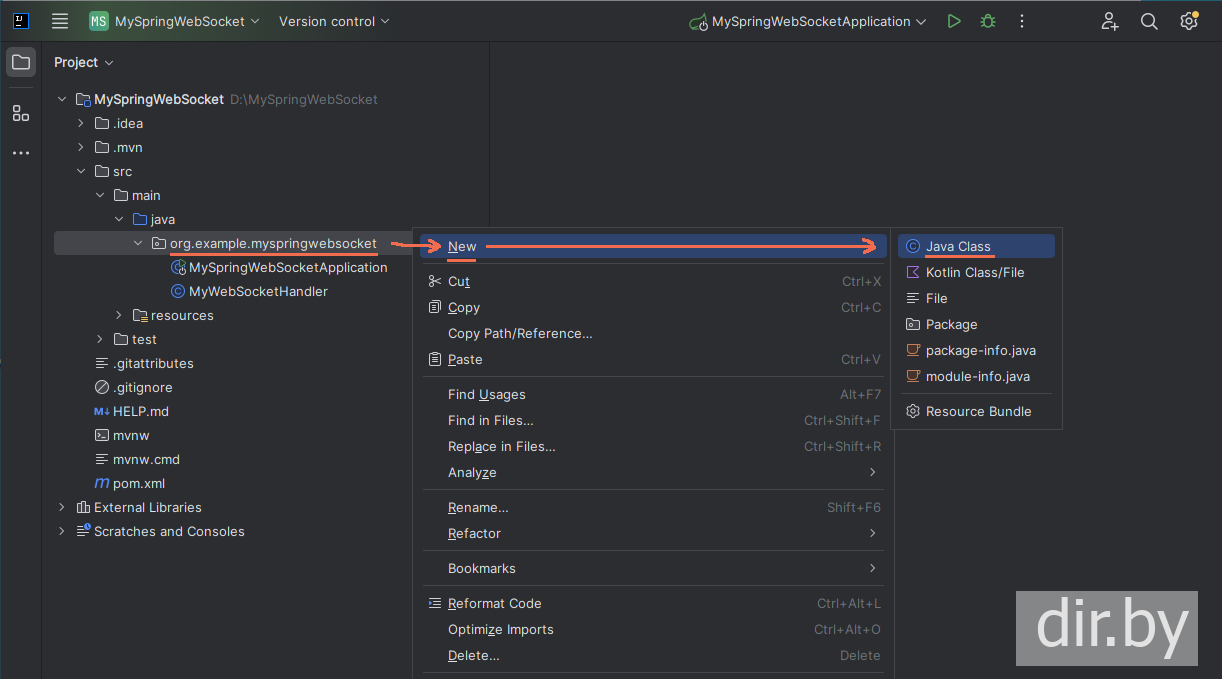This screenshot has width=1222, height=679.
Task: Open Search Everywhere magnifier icon
Action: coord(1149,21)
